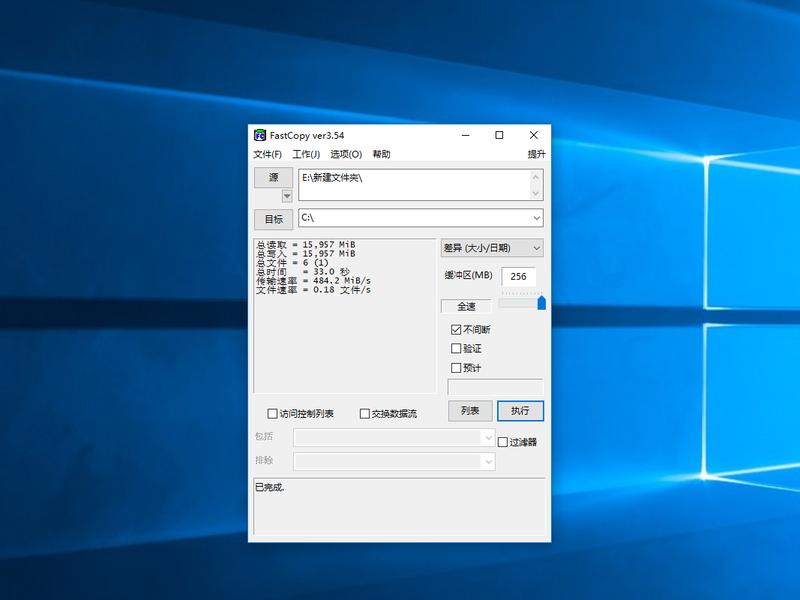
Task: Adjust the transfer speed slider
Action: (x=541, y=302)
